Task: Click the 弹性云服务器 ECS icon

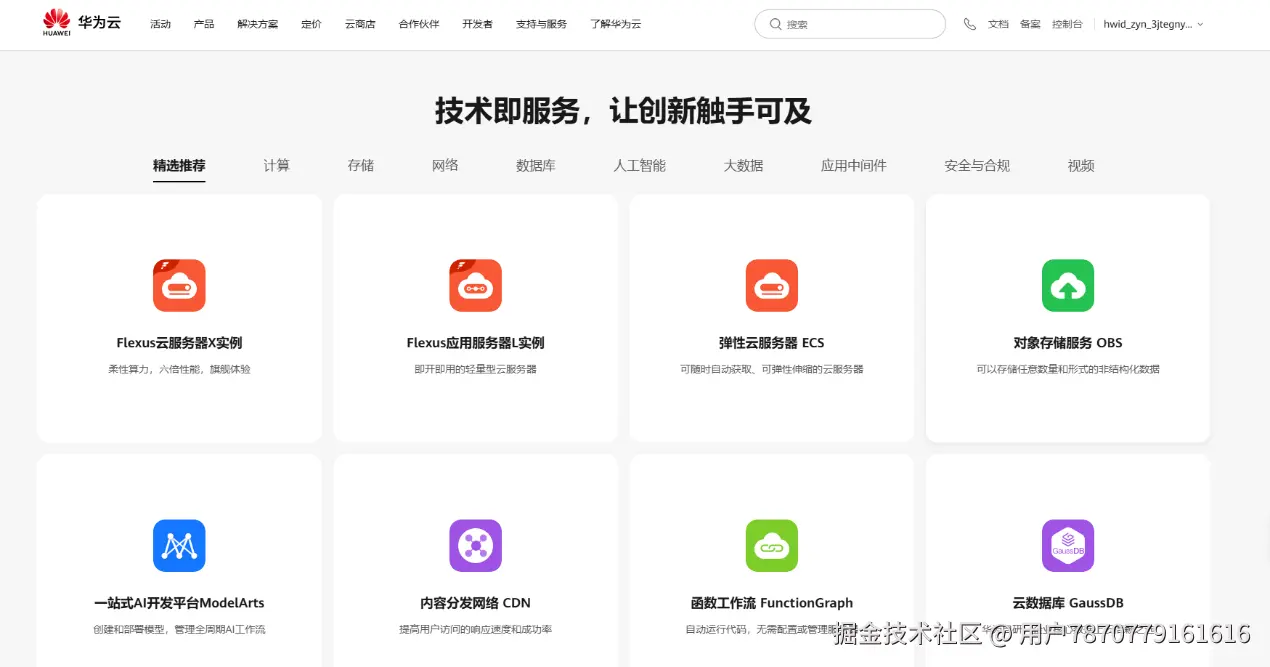Action: coord(772,285)
